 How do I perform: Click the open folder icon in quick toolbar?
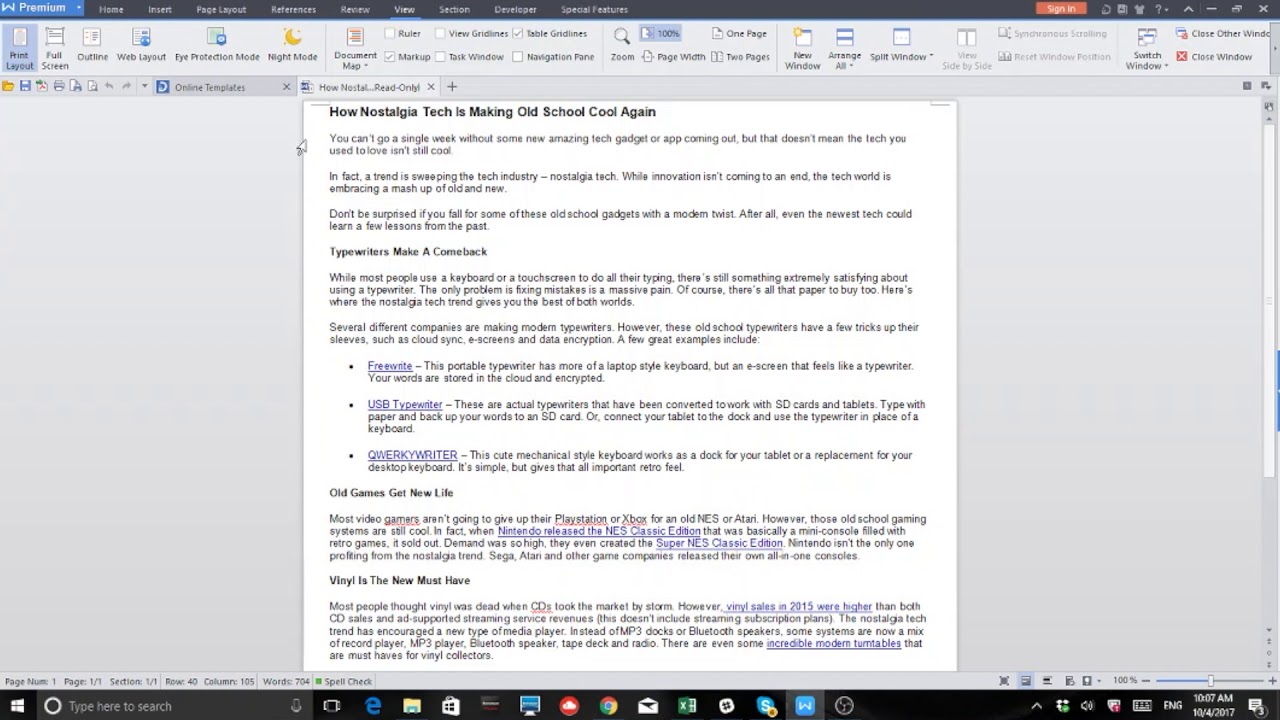[x=8, y=87]
